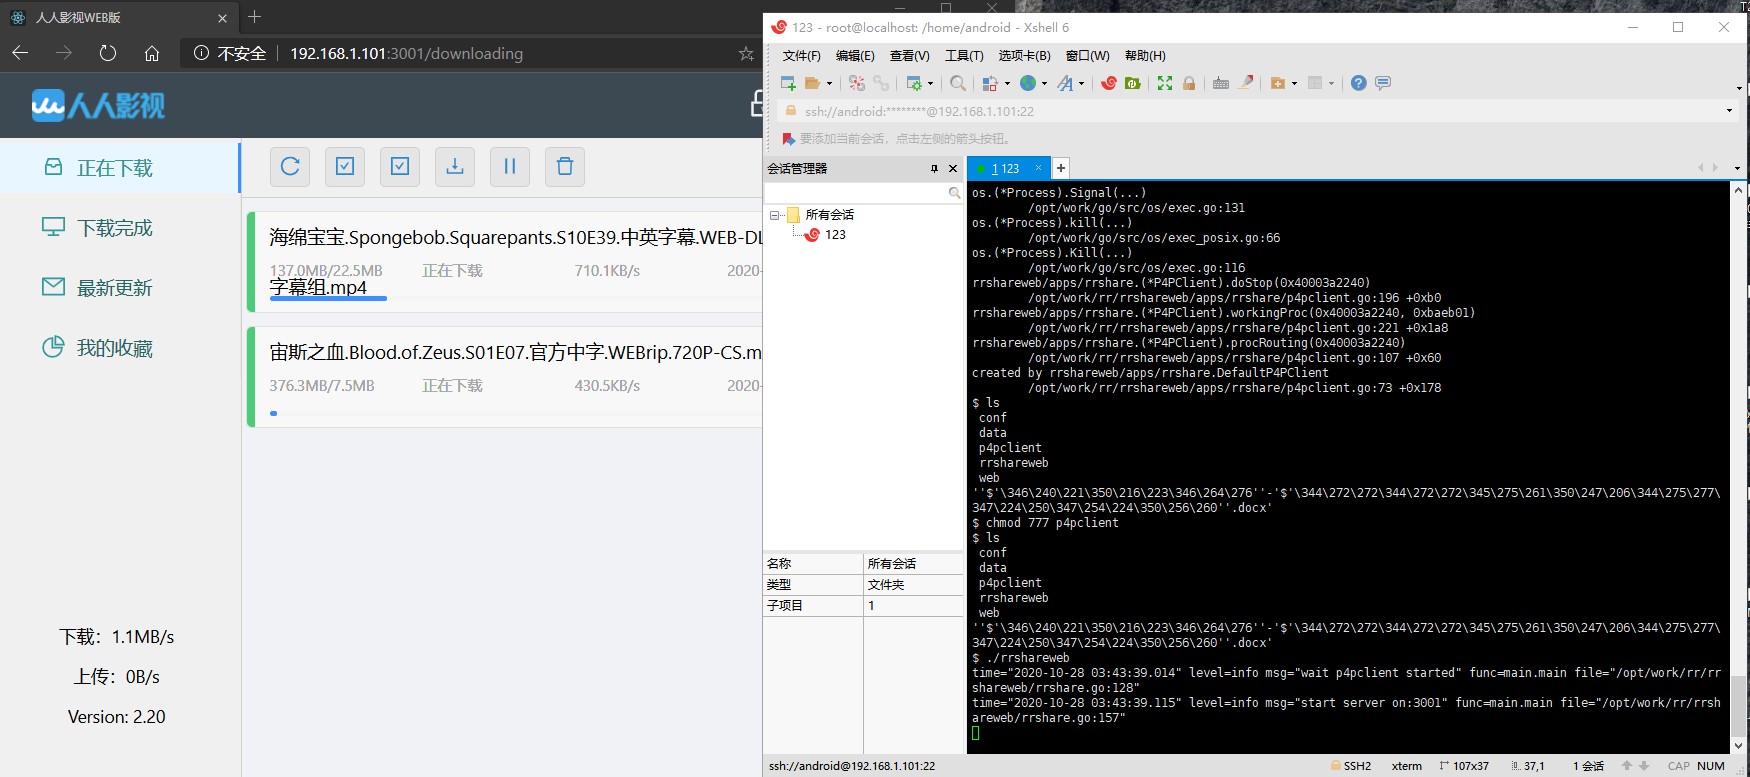The image size is (1750, 777).
Task: Click the trash delete button
Action: 565,167
